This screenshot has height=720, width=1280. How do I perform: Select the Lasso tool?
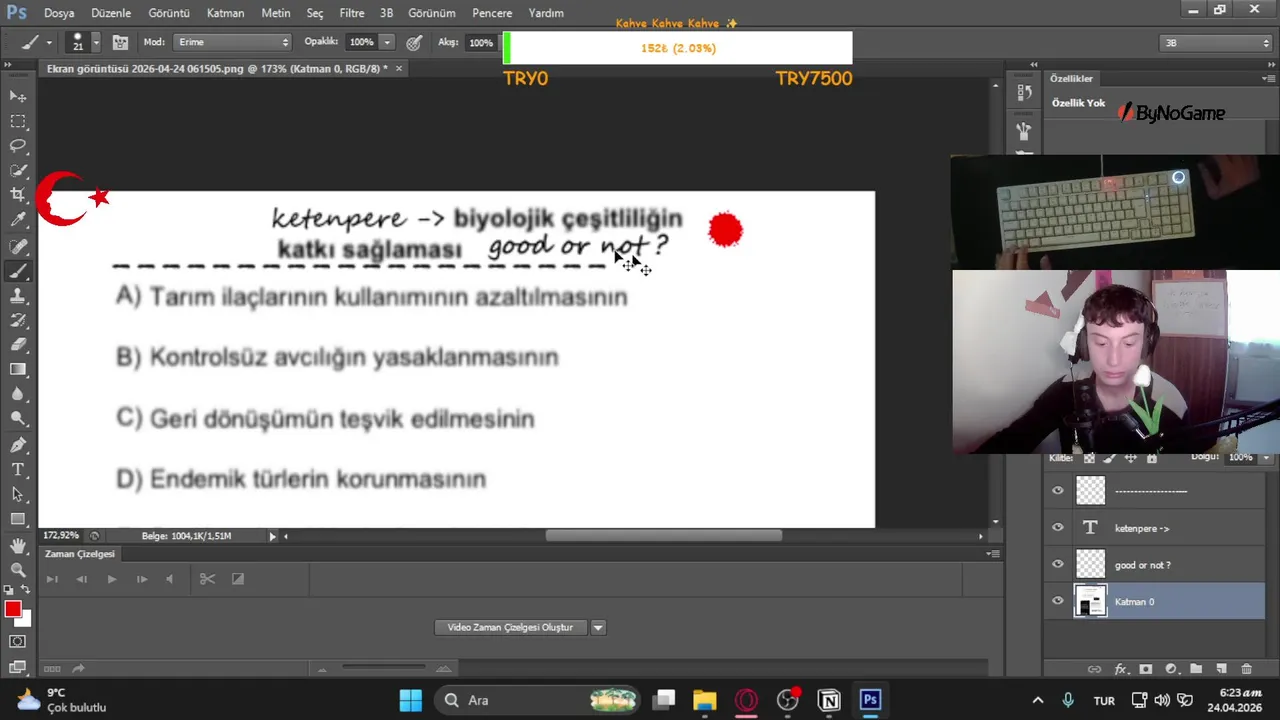pos(18,146)
